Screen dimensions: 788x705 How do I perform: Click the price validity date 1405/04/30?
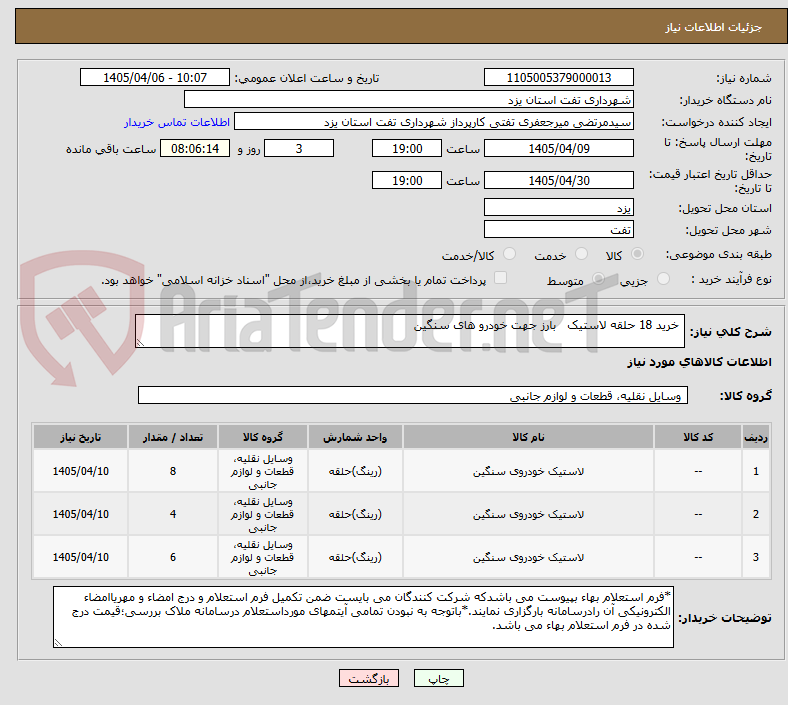click(x=558, y=180)
